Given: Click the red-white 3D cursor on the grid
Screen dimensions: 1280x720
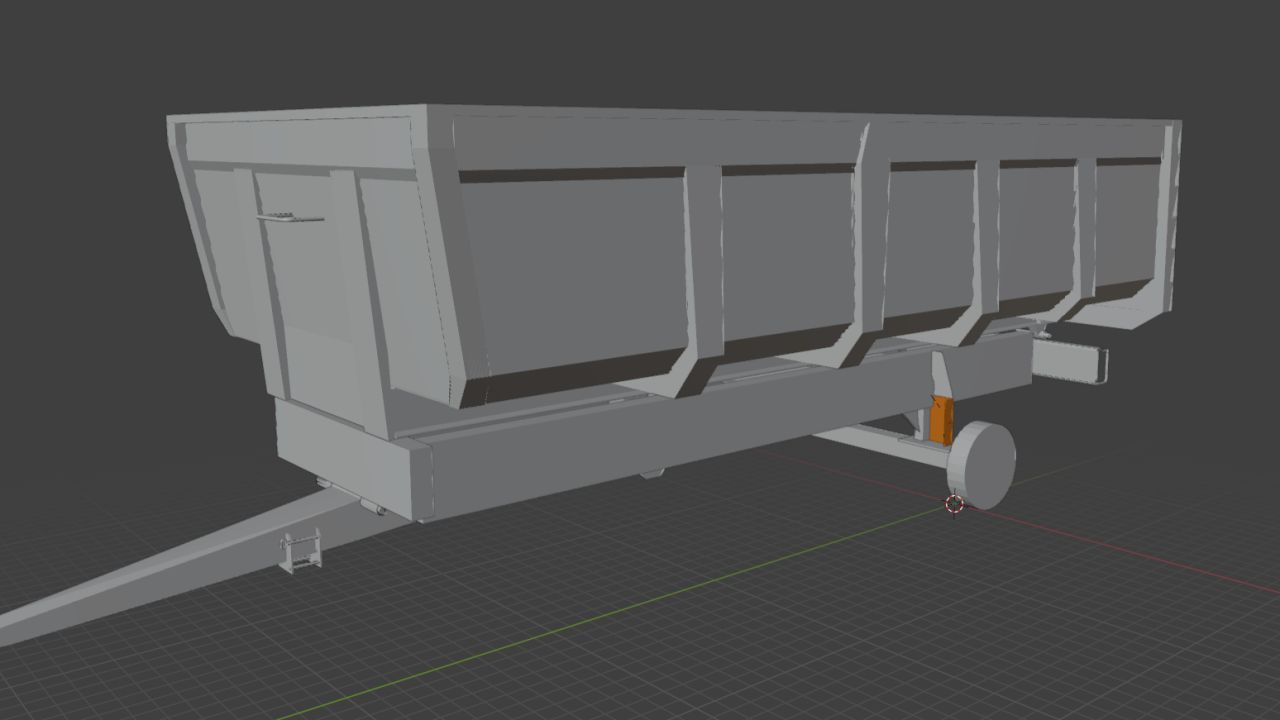Looking at the screenshot, I should click(x=955, y=504).
